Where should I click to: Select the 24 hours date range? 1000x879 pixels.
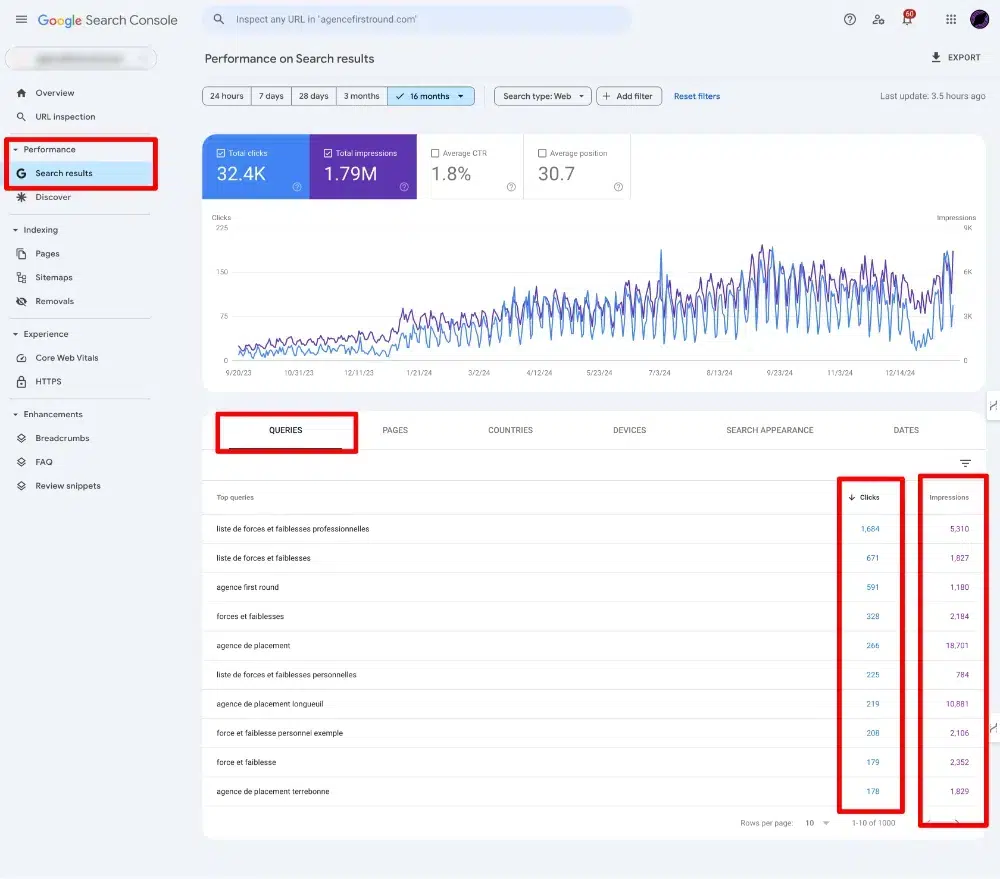click(x=226, y=96)
